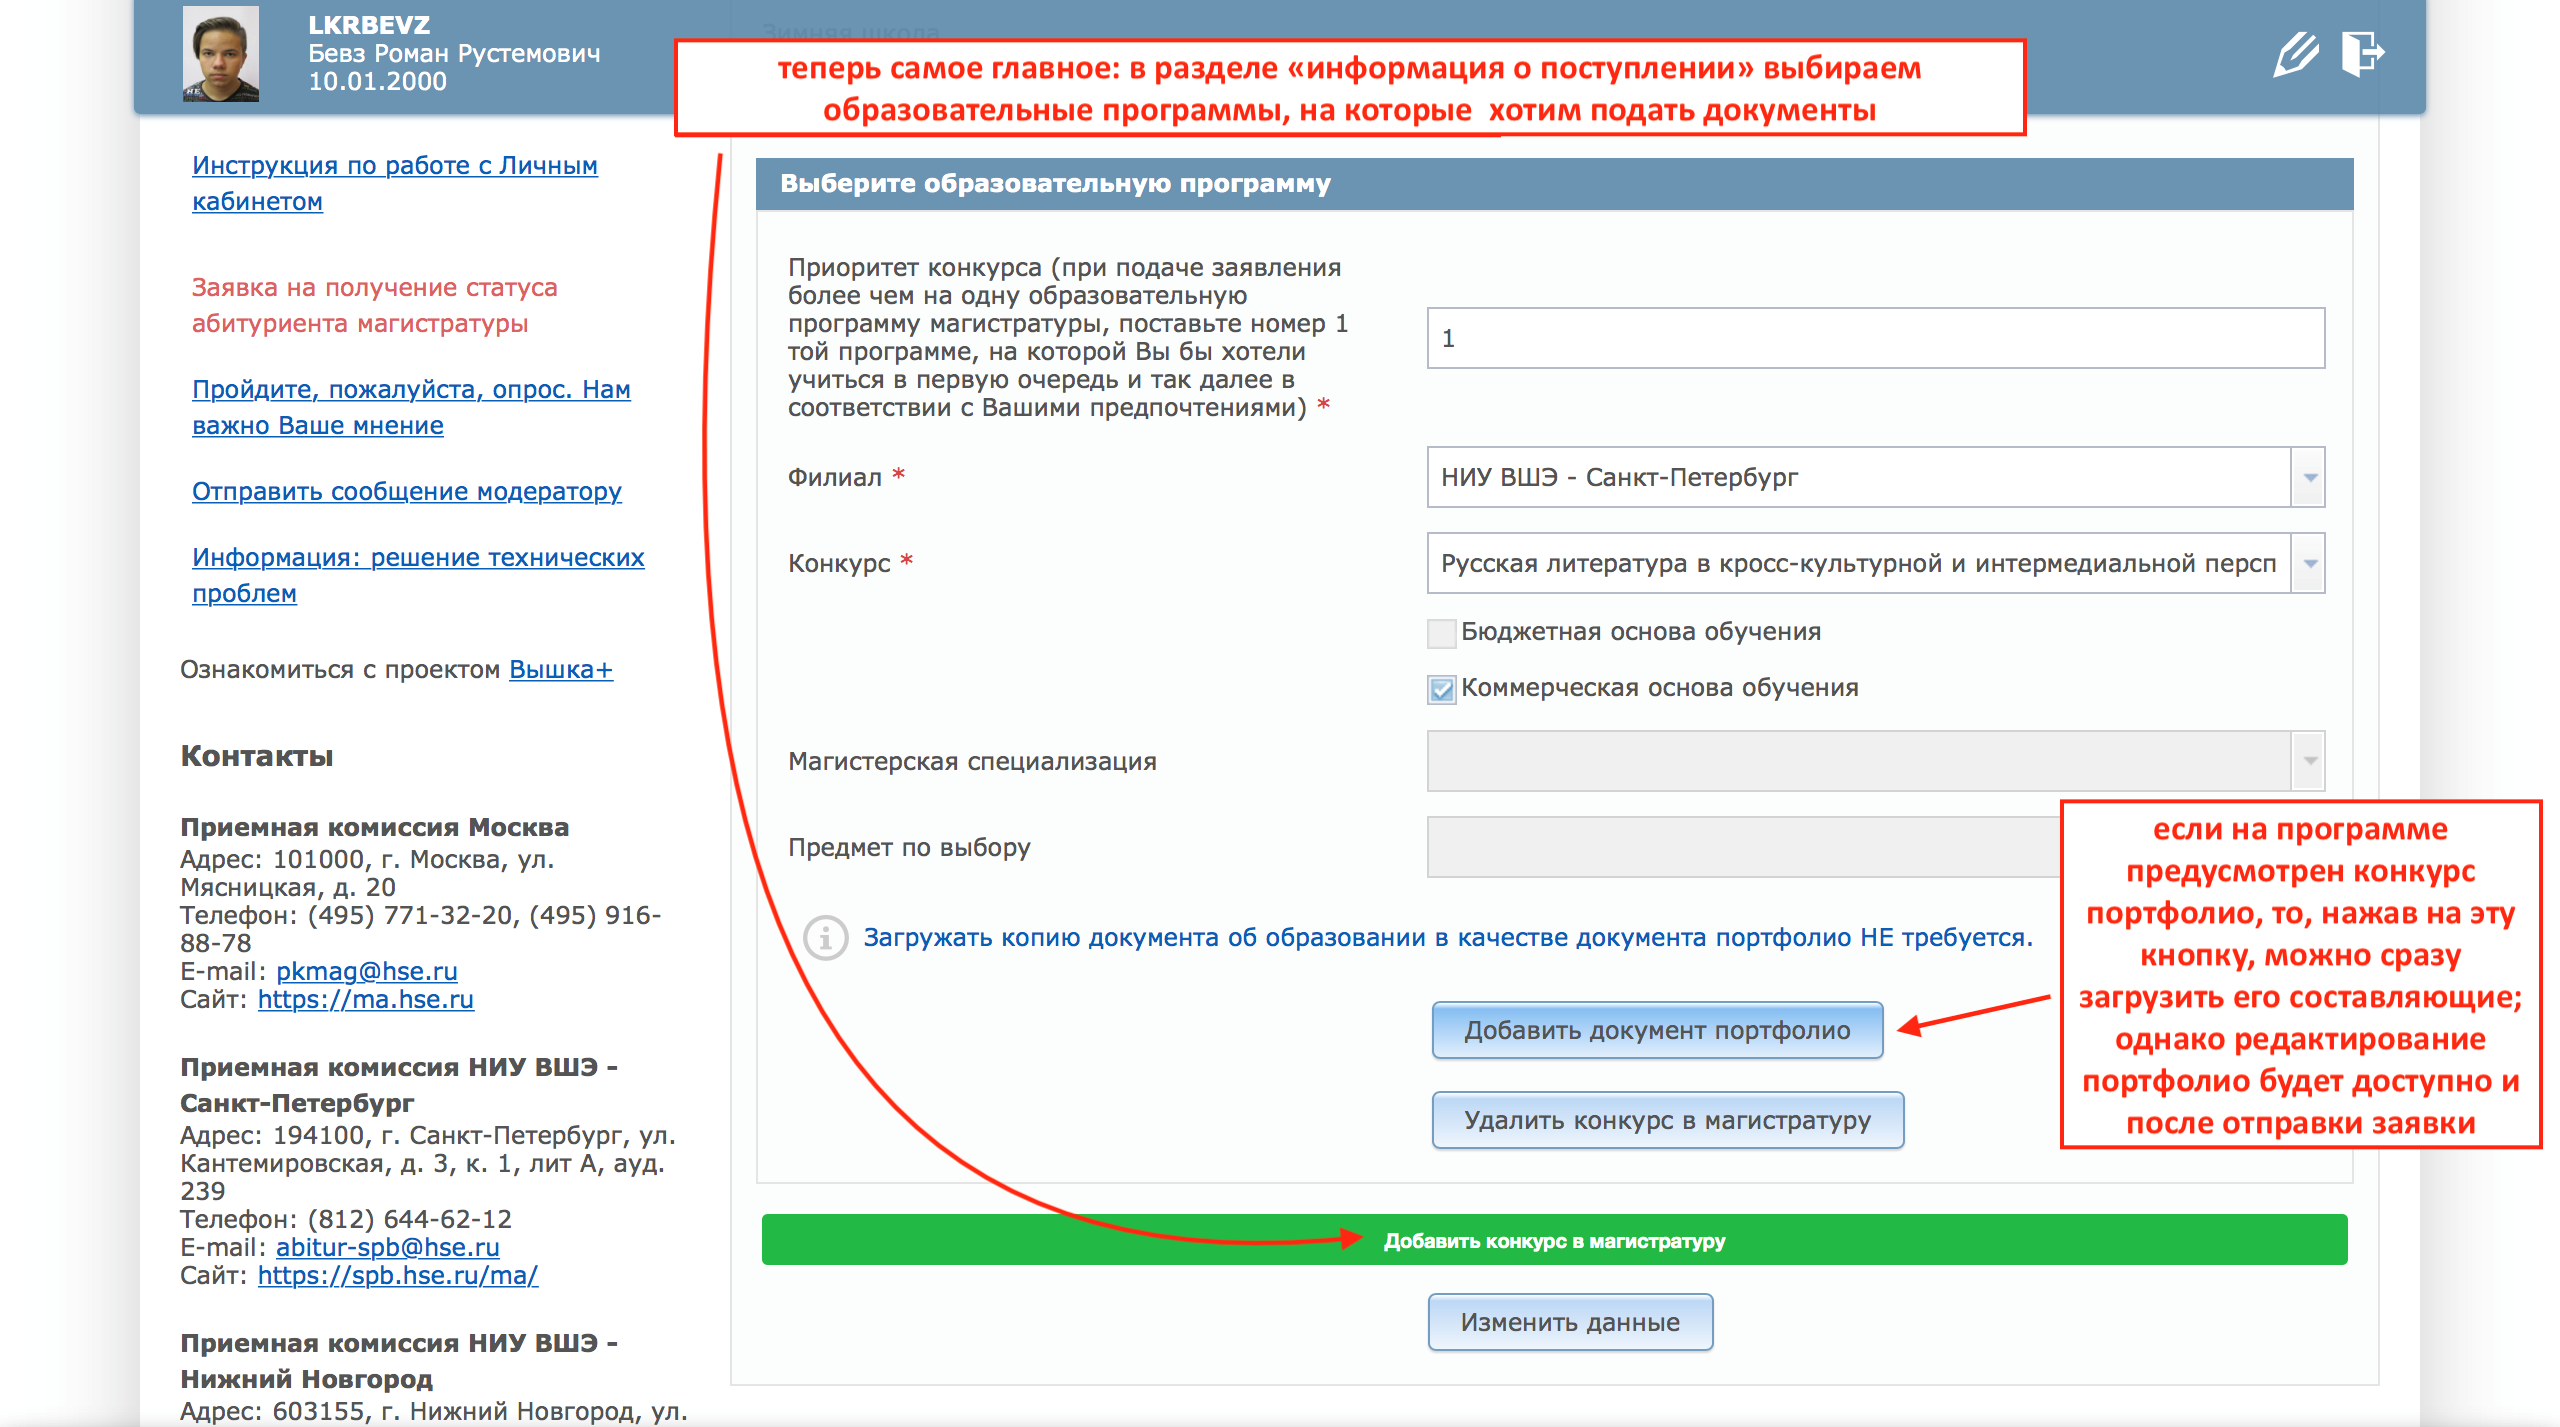
Task: Click the priority number input field
Action: (x=1875, y=339)
